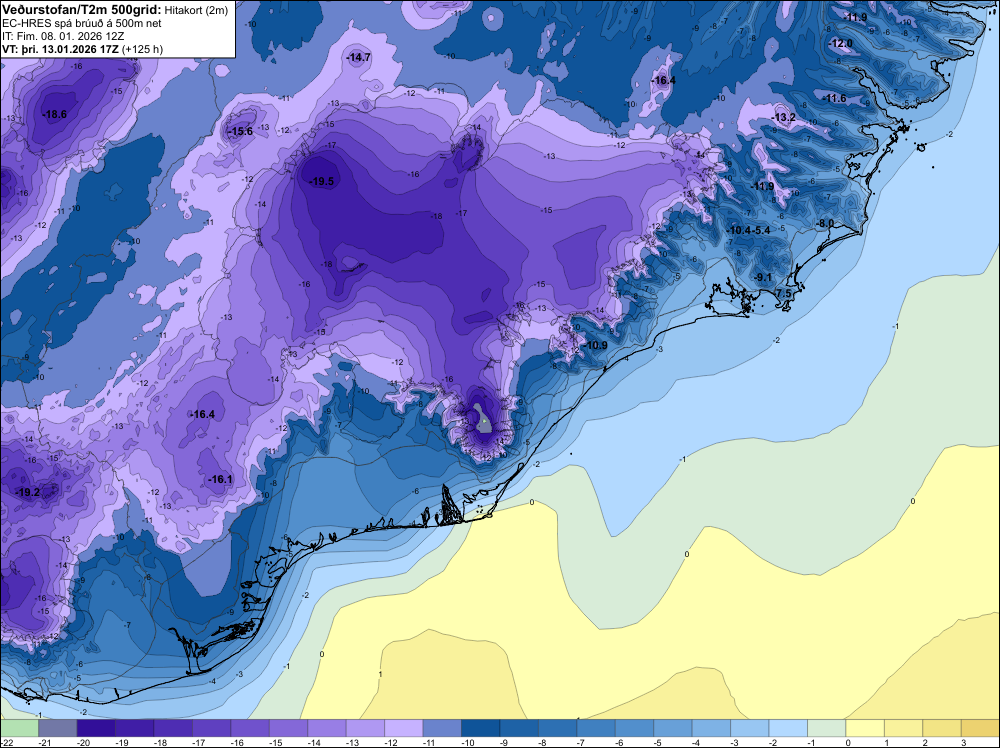The height and width of the screenshot is (748, 1000).
Task: Click the legend scale label "-1"
Action: coord(812,742)
